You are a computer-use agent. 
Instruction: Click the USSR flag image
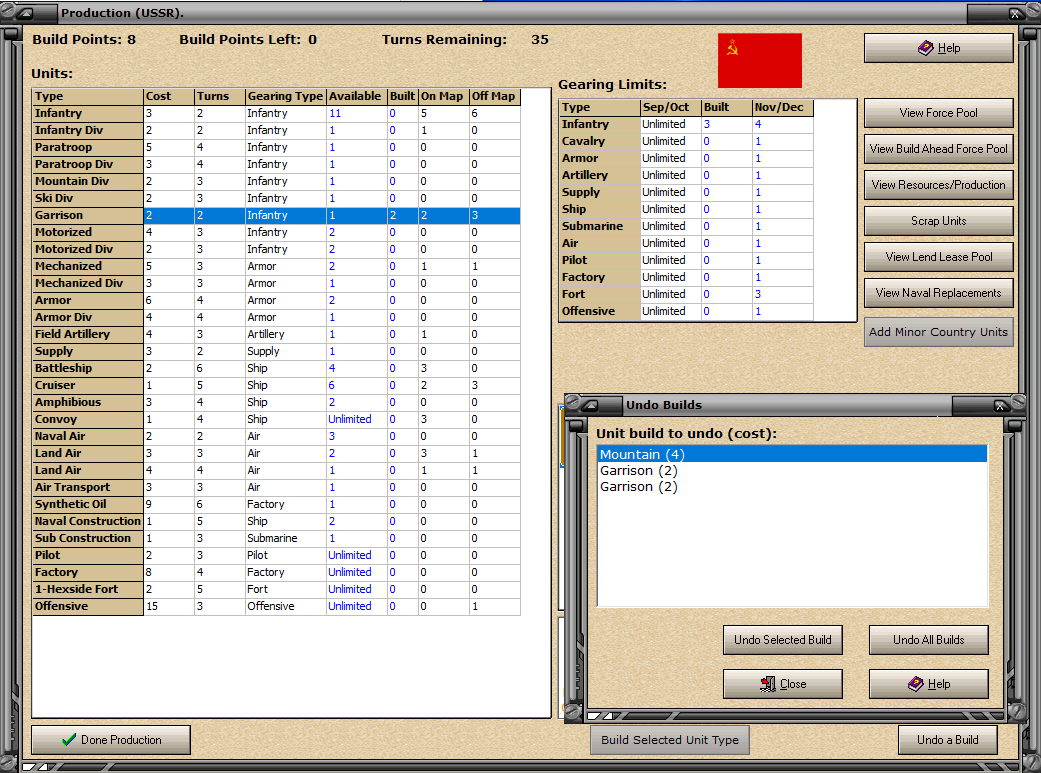760,60
